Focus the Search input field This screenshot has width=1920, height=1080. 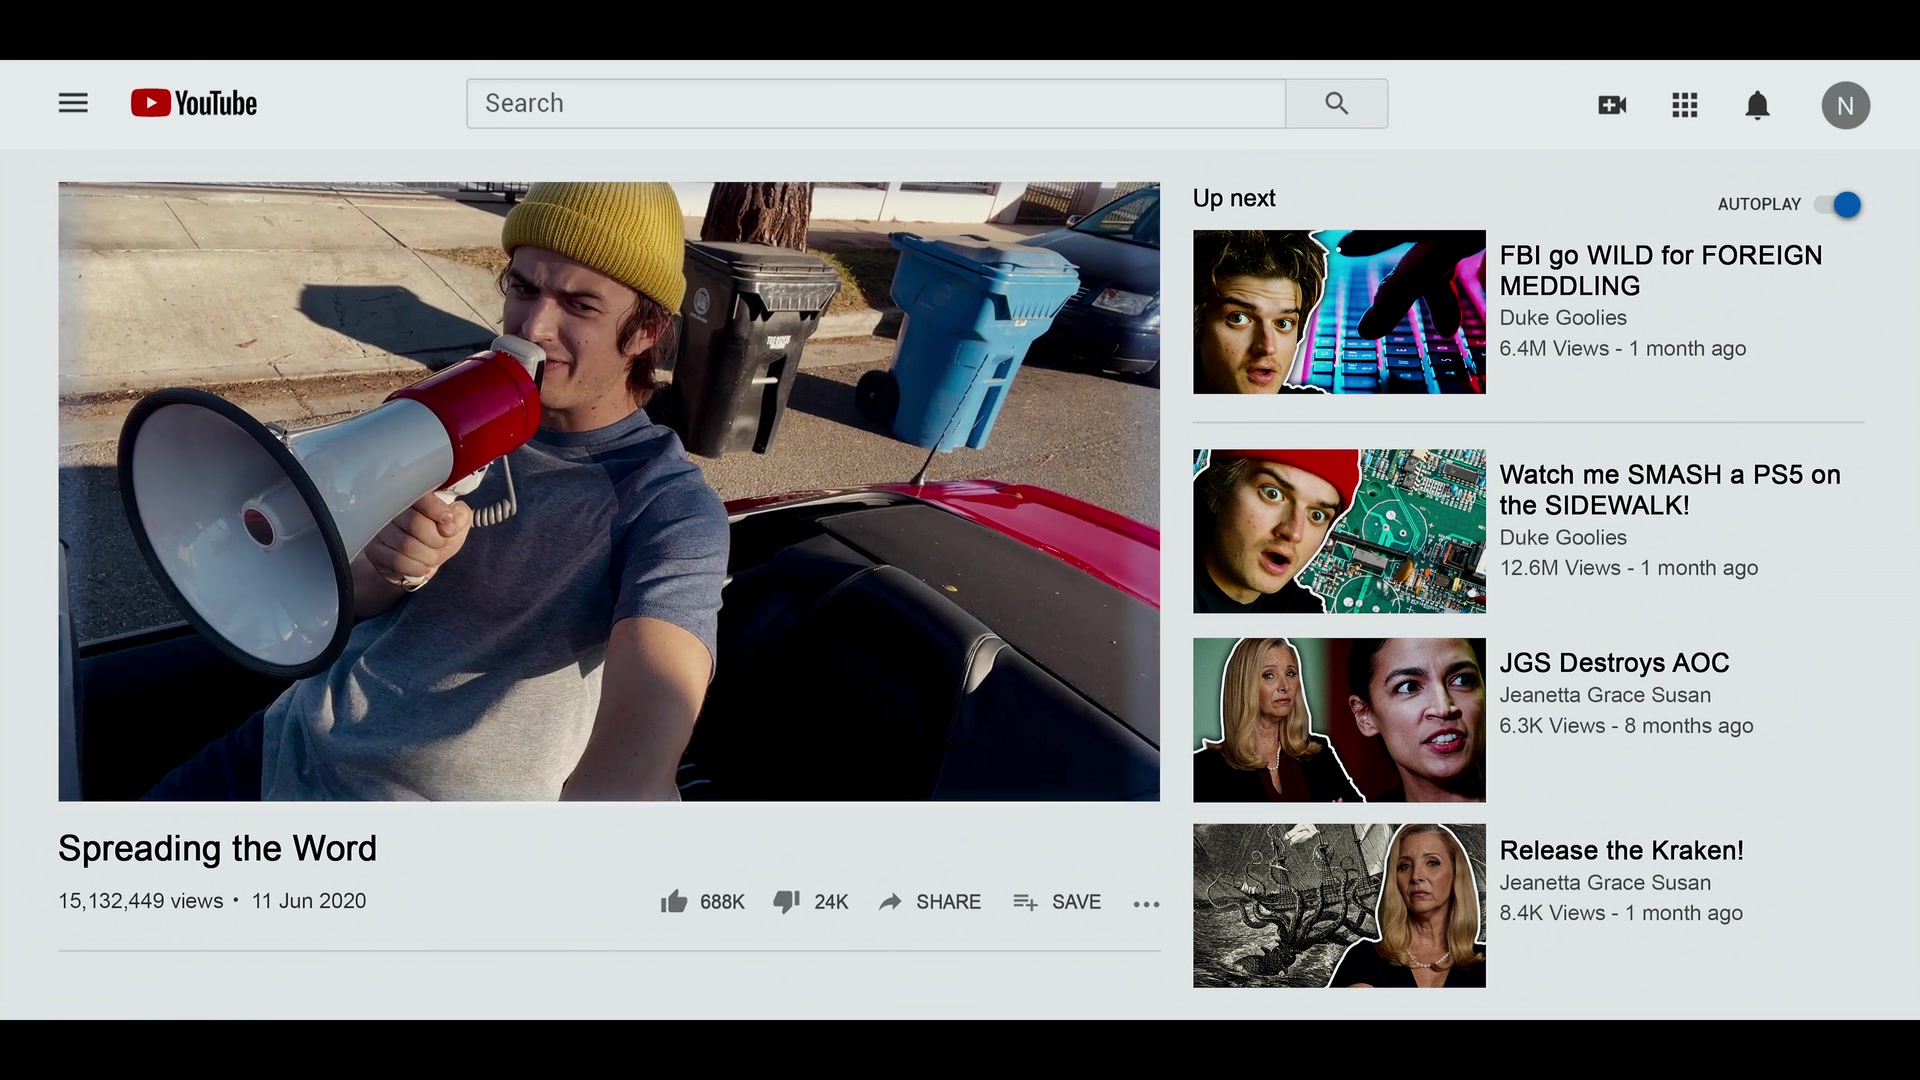pos(876,103)
